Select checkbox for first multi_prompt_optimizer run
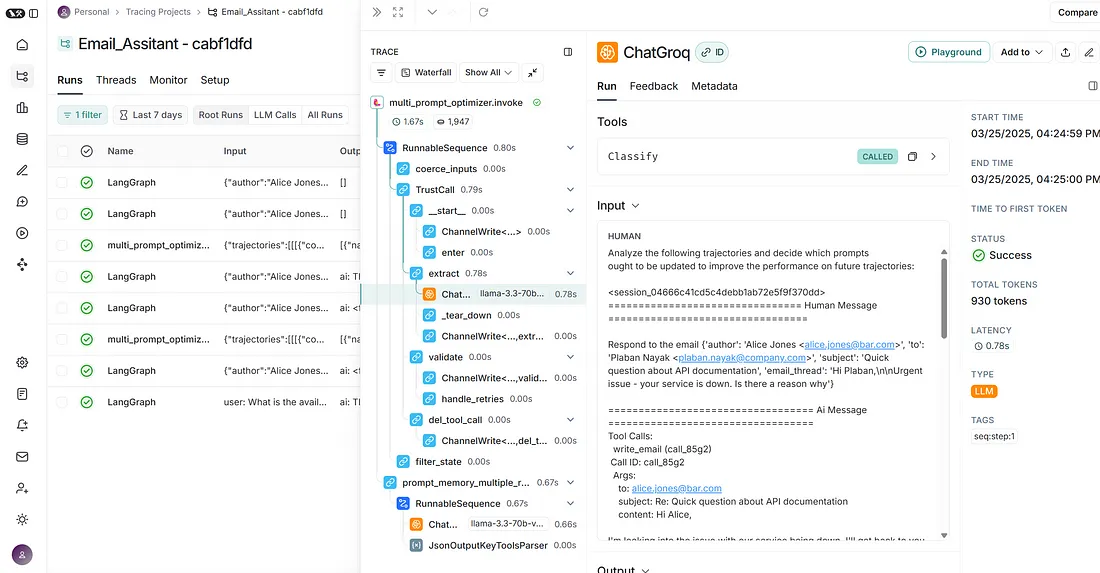 coord(63,245)
